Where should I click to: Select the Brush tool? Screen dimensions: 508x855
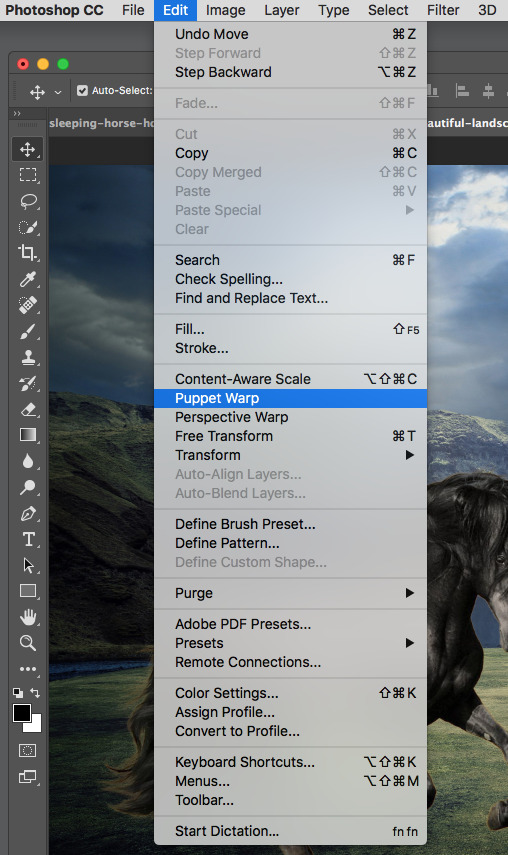click(28, 332)
